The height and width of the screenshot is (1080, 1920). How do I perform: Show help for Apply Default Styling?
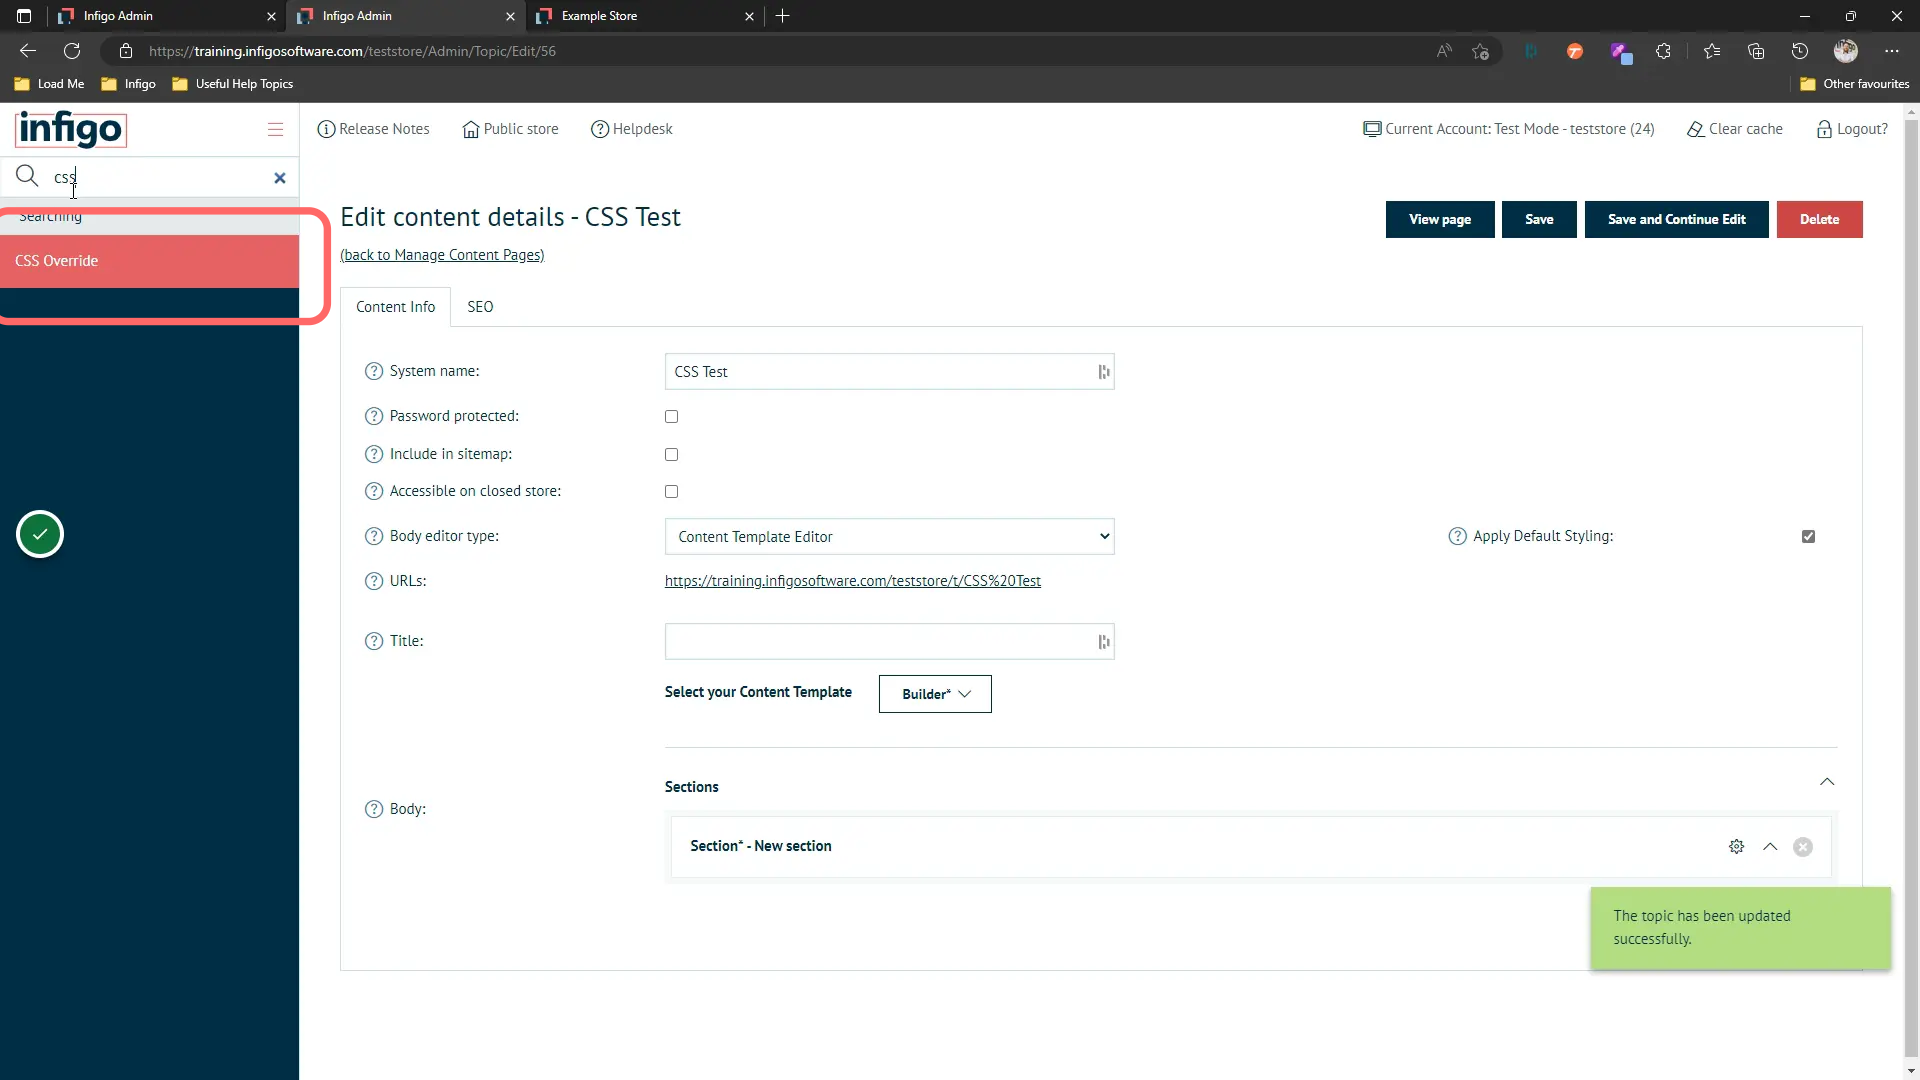pyautogui.click(x=1458, y=536)
